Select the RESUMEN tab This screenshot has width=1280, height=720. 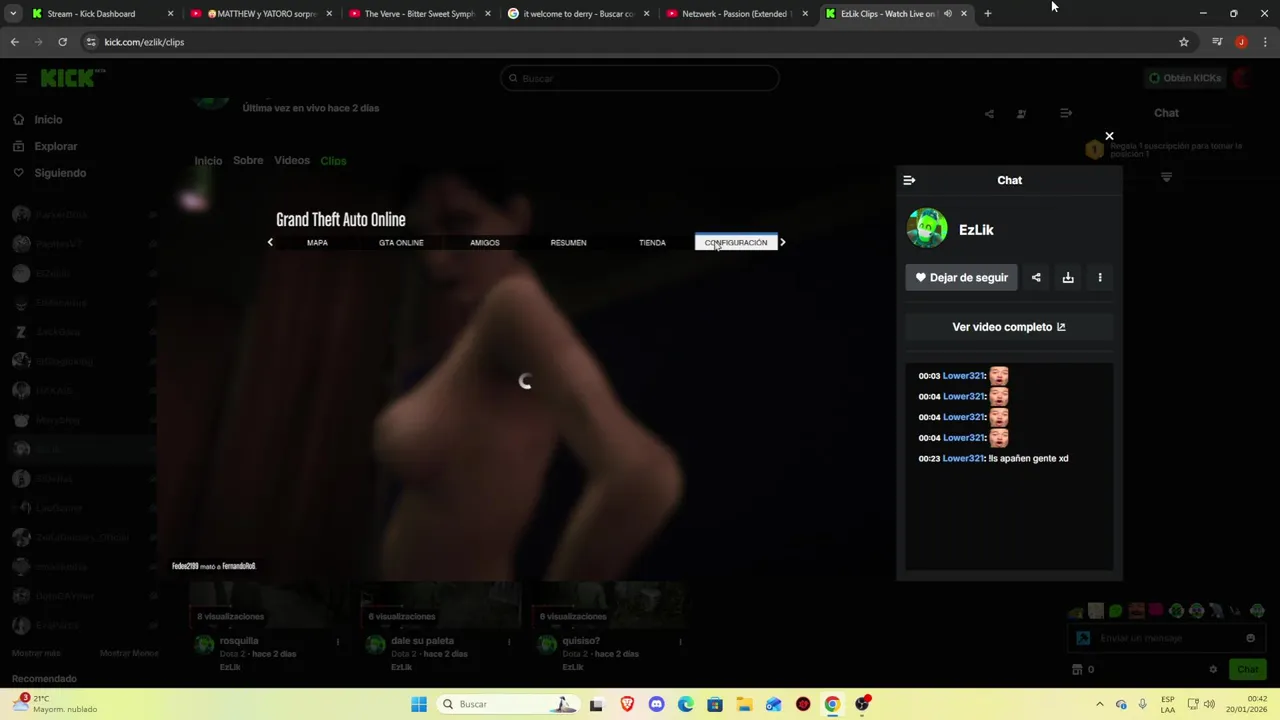(568, 243)
